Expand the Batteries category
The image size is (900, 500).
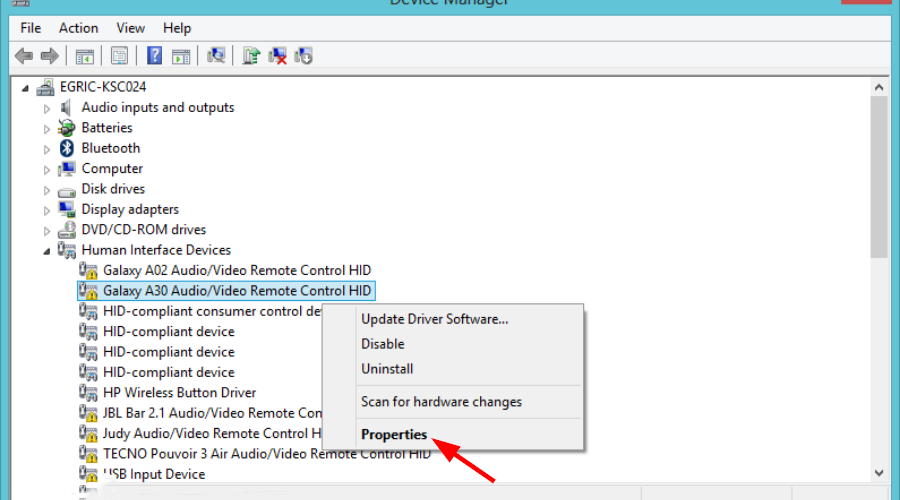pyautogui.click(x=47, y=129)
